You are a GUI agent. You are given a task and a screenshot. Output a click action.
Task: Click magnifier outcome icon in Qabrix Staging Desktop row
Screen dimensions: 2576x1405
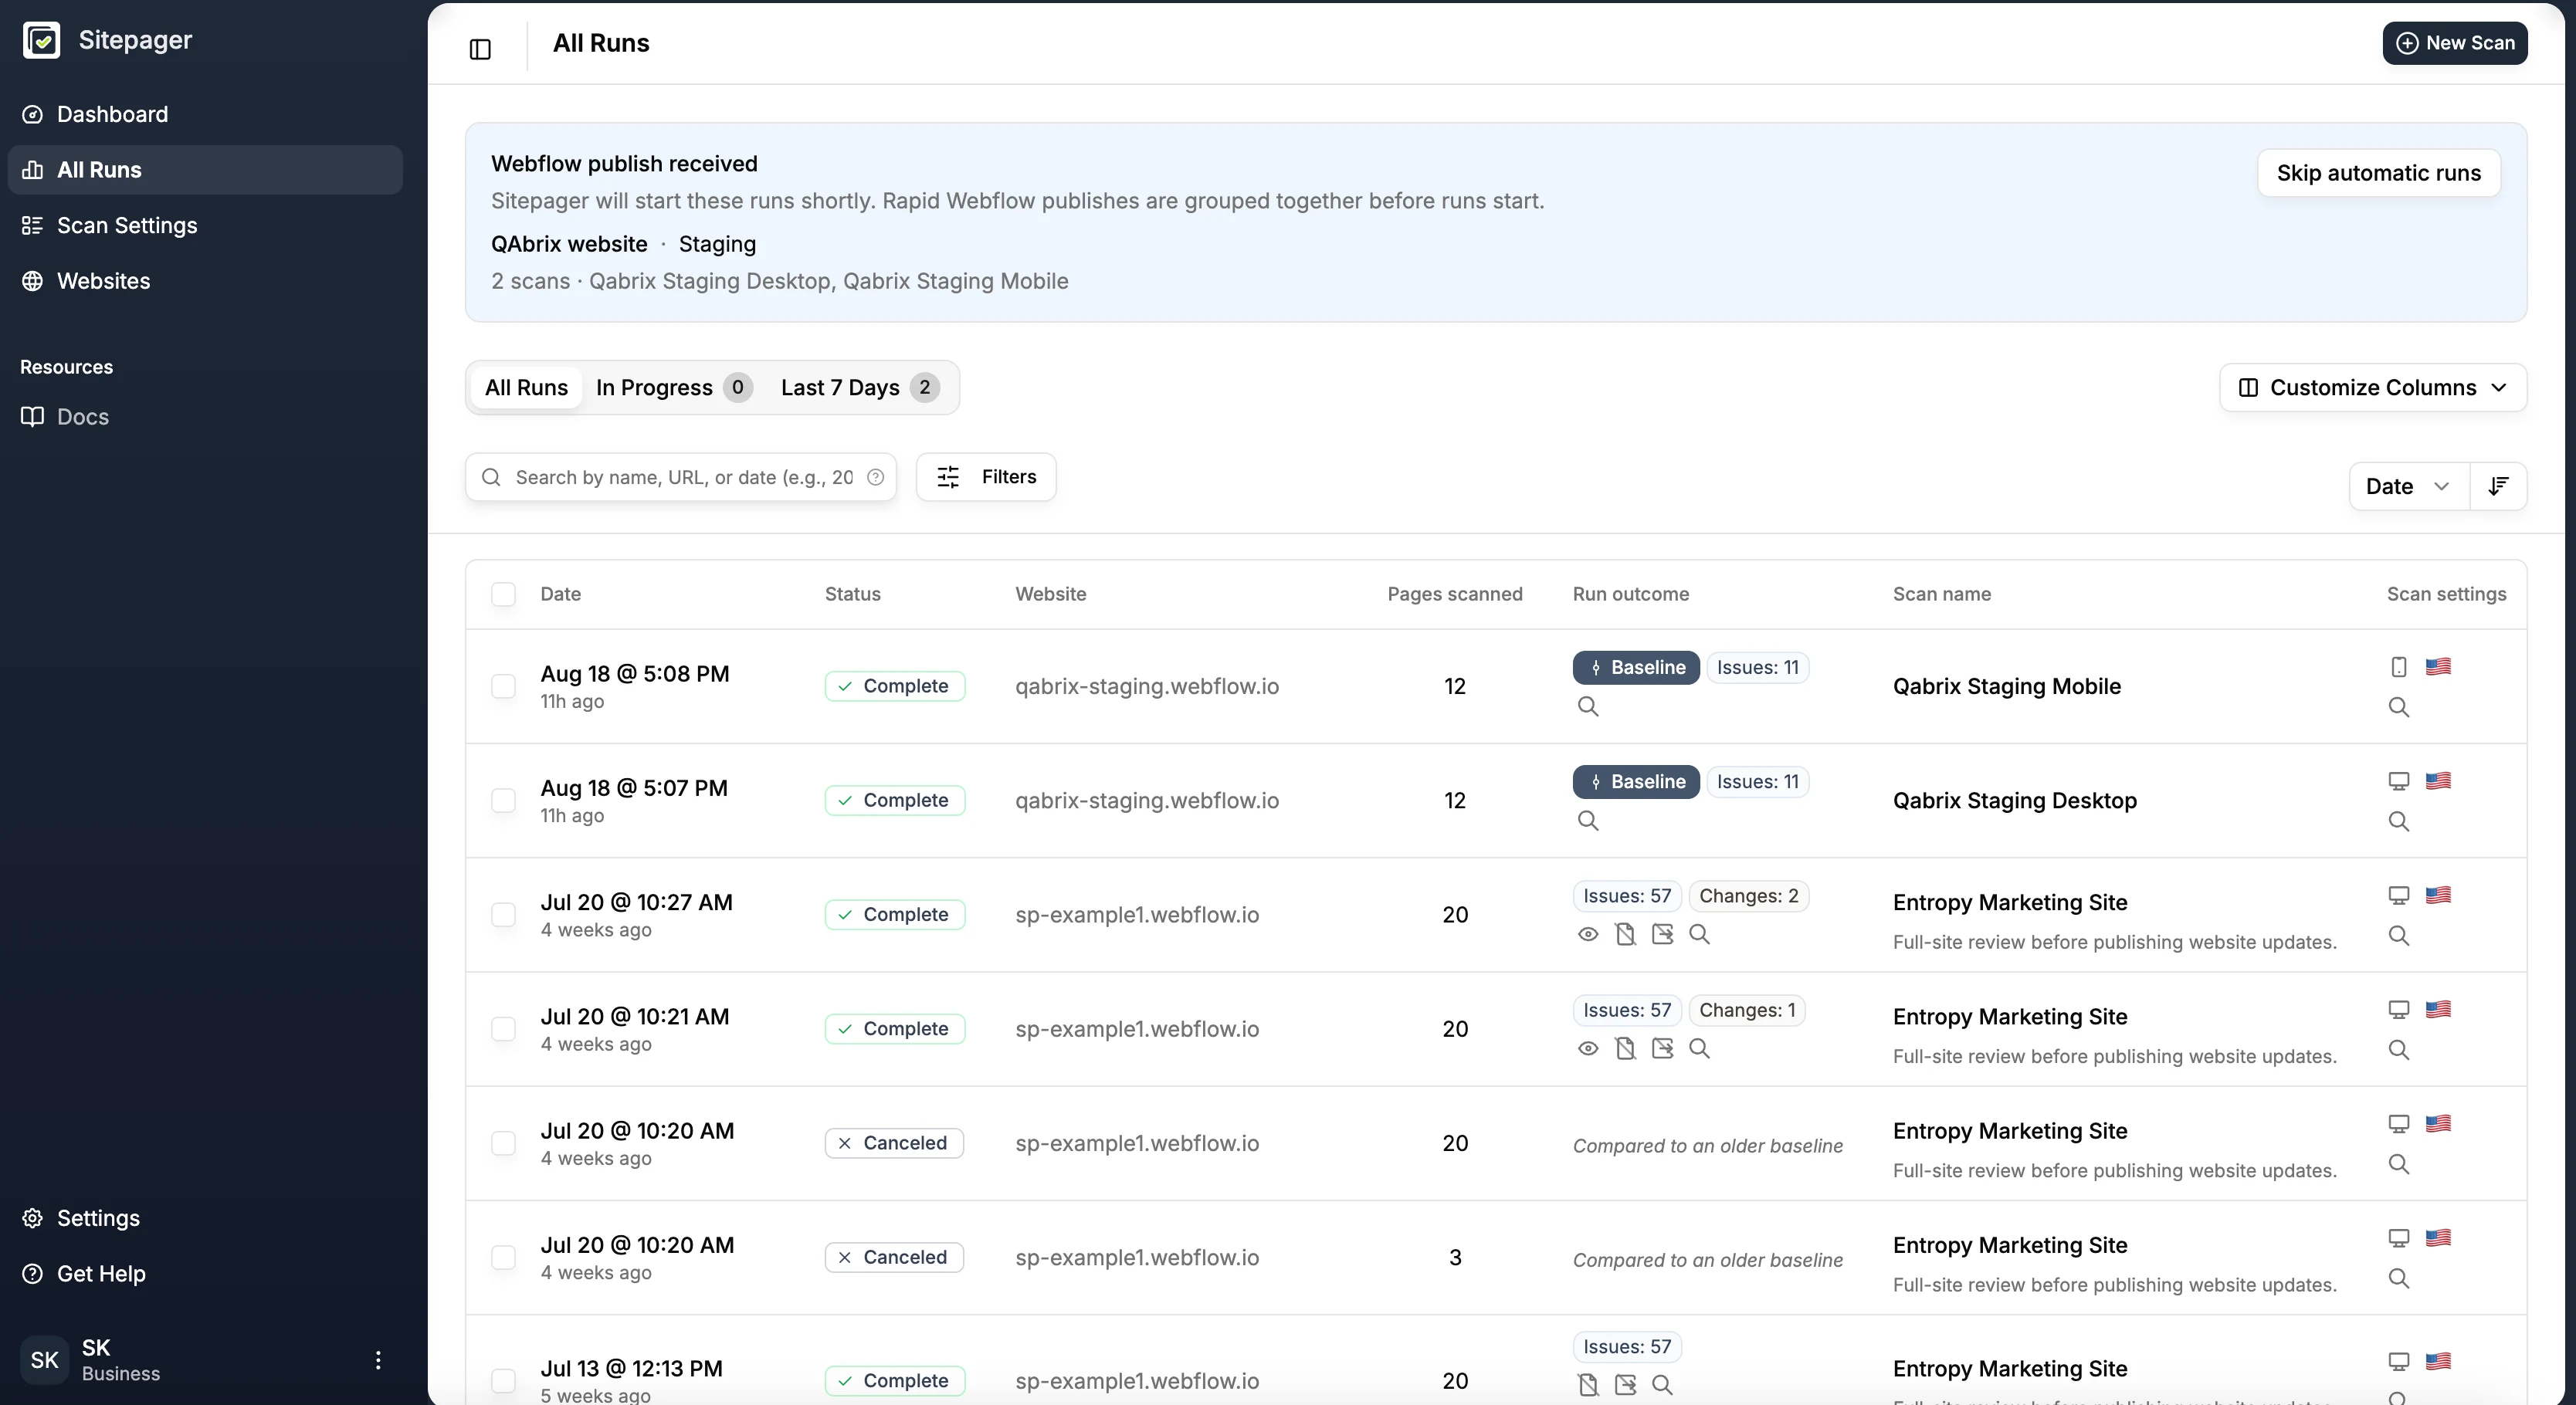1588,820
